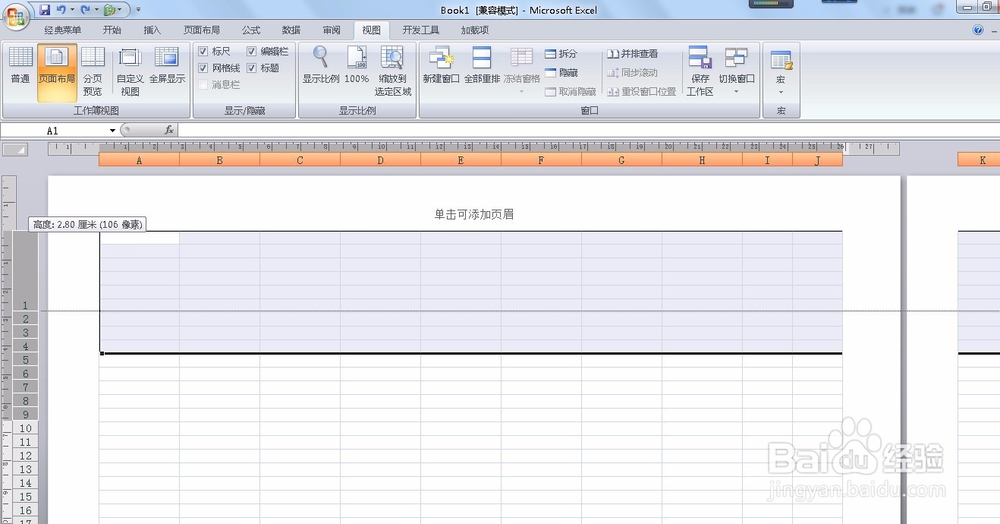Open the Macros menu (宏)
1000x524 pixels.
(x=781, y=70)
